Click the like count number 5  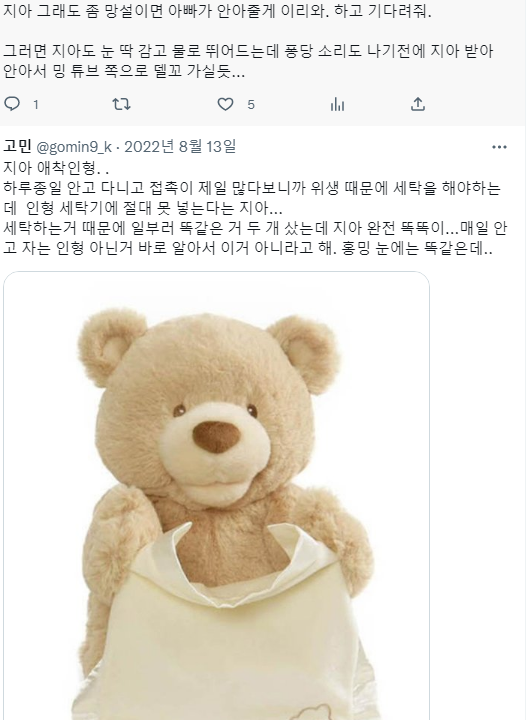(251, 105)
